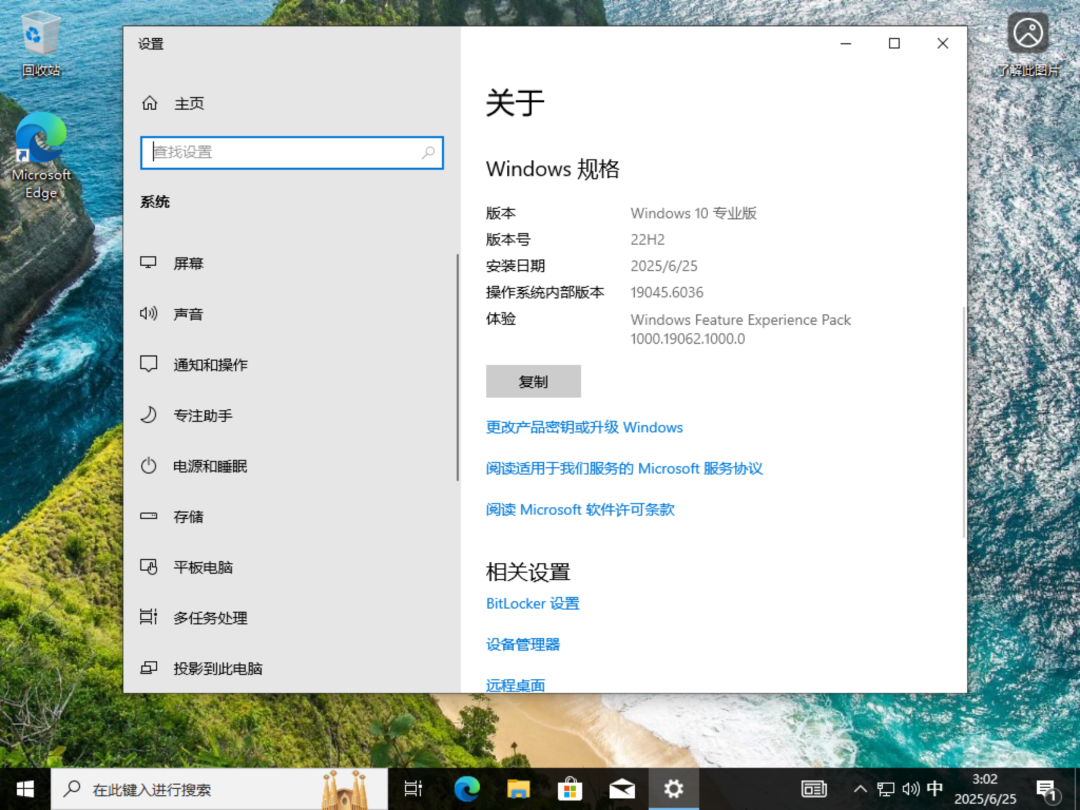The width and height of the screenshot is (1080, 810).
Task: Launch Edge from the taskbar
Action: click(466, 789)
